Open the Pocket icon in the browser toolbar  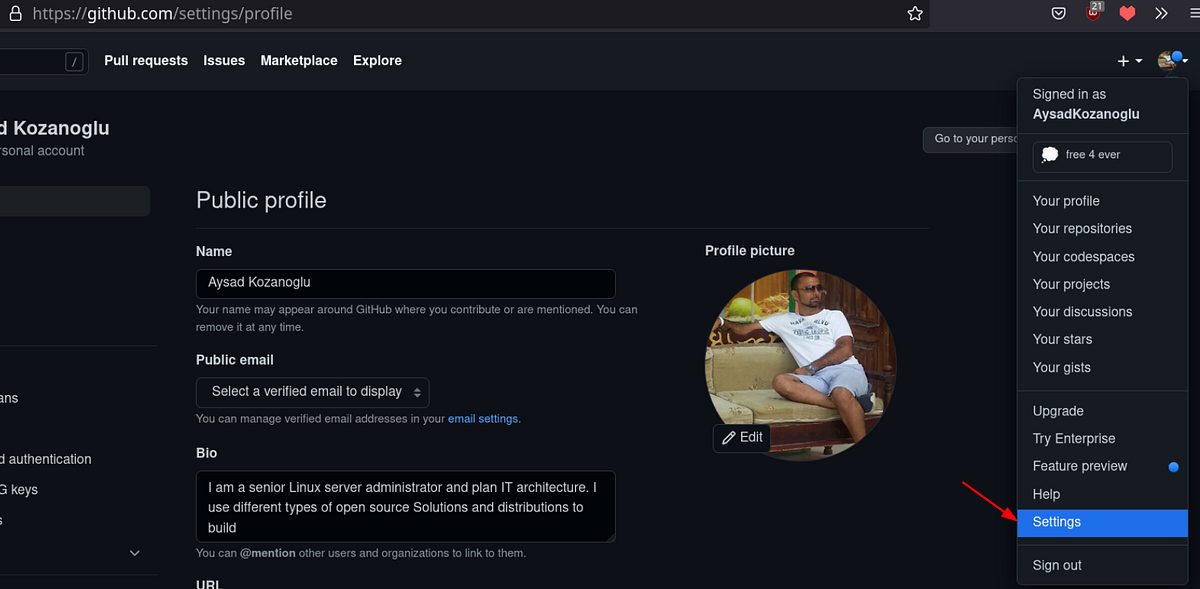[1058, 13]
